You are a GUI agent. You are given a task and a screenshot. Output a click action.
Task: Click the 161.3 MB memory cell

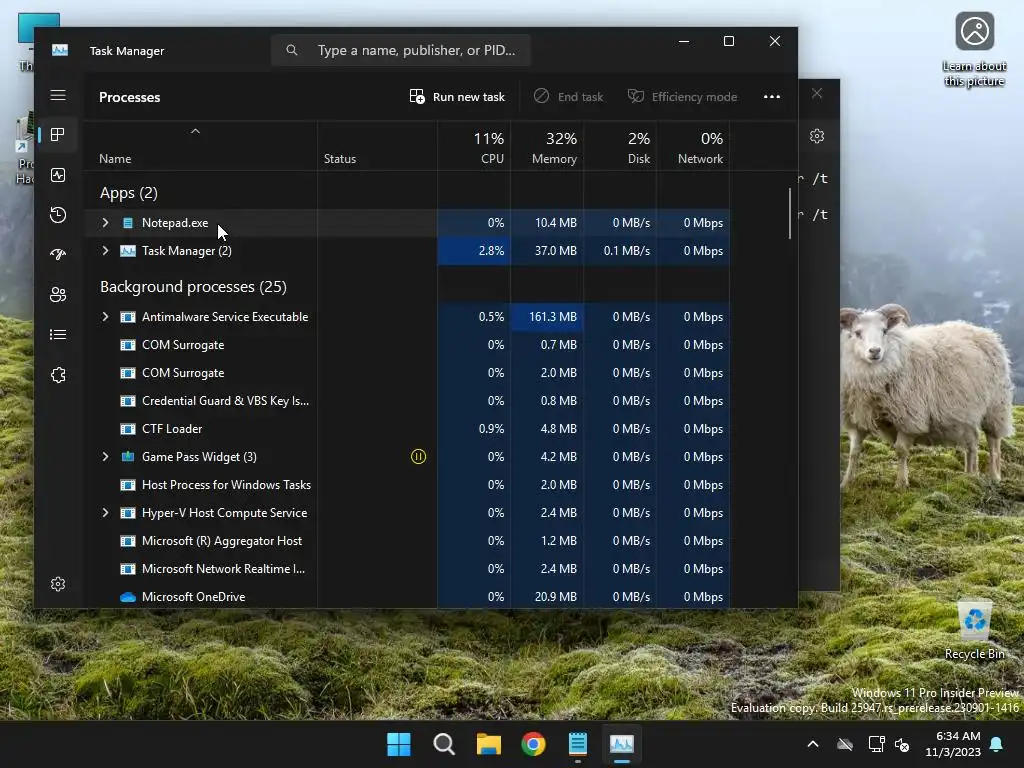pos(547,317)
